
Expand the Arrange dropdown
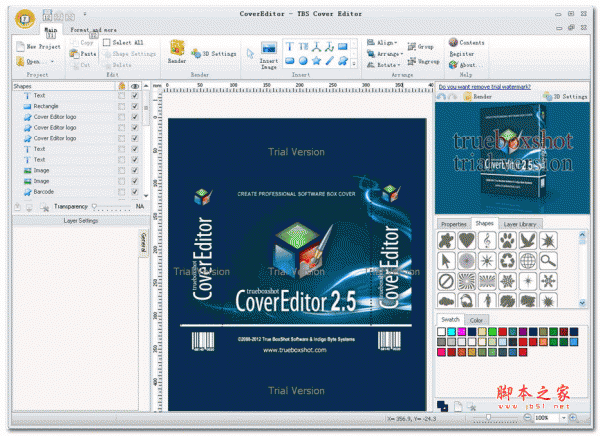click(x=401, y=54)
